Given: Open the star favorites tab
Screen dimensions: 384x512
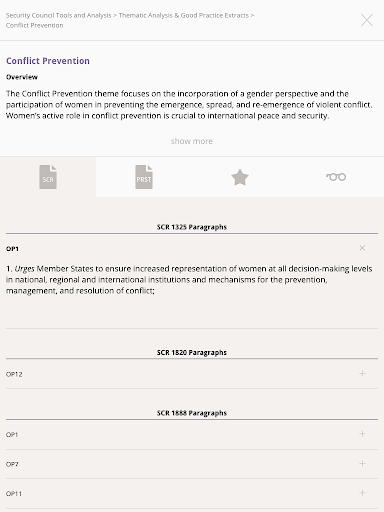Looking at the screenshot, I should [x=240, y=177].
